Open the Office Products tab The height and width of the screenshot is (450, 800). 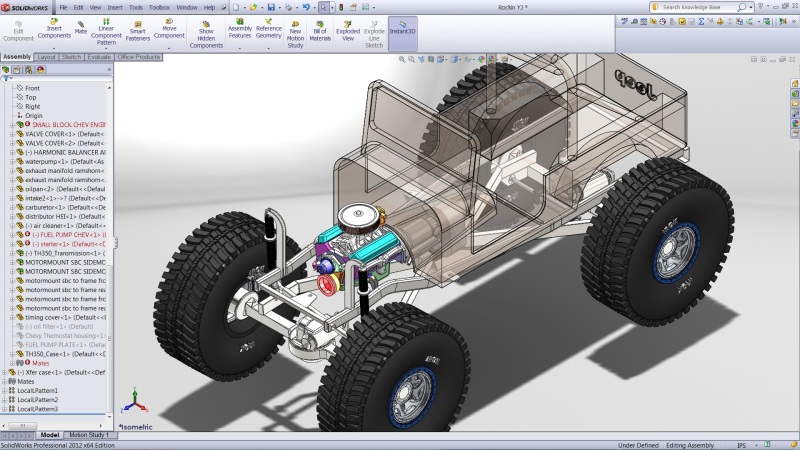point(138,57)
